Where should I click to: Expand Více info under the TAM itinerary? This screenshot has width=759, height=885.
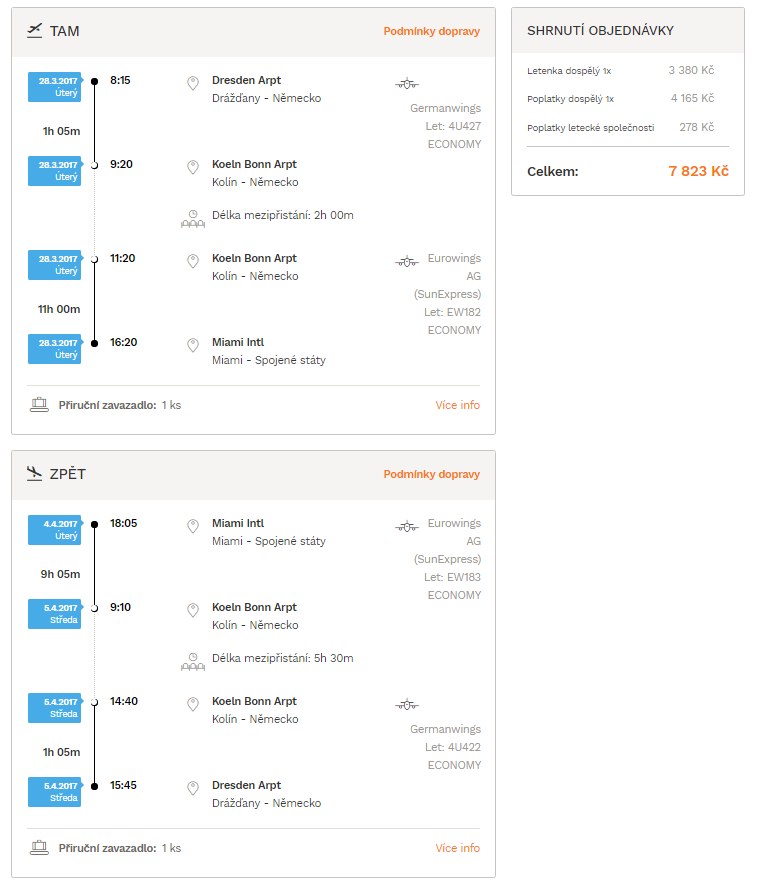[458, 405]
